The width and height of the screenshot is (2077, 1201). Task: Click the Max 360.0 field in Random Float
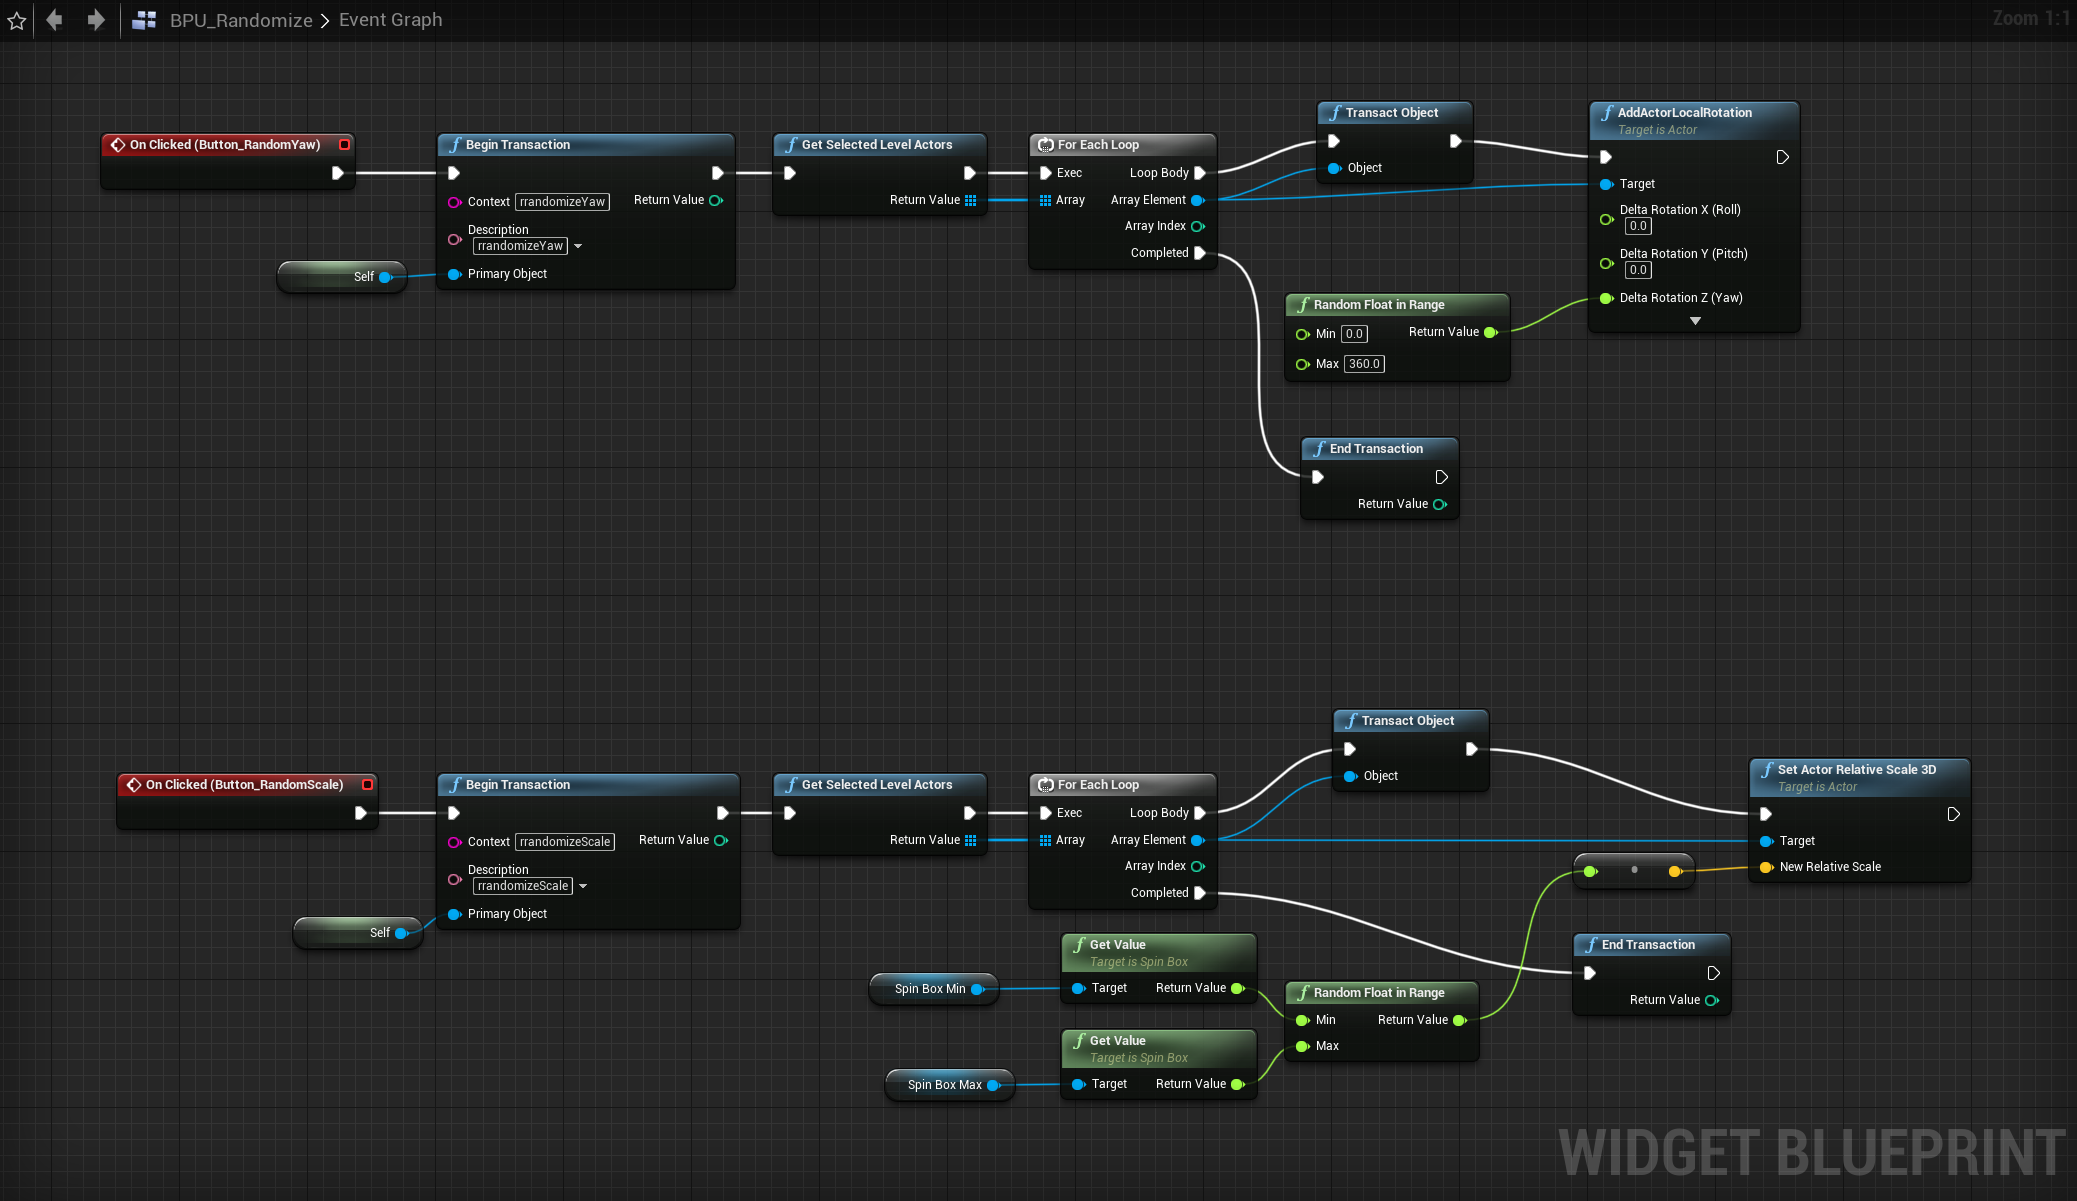[1364, 364]
